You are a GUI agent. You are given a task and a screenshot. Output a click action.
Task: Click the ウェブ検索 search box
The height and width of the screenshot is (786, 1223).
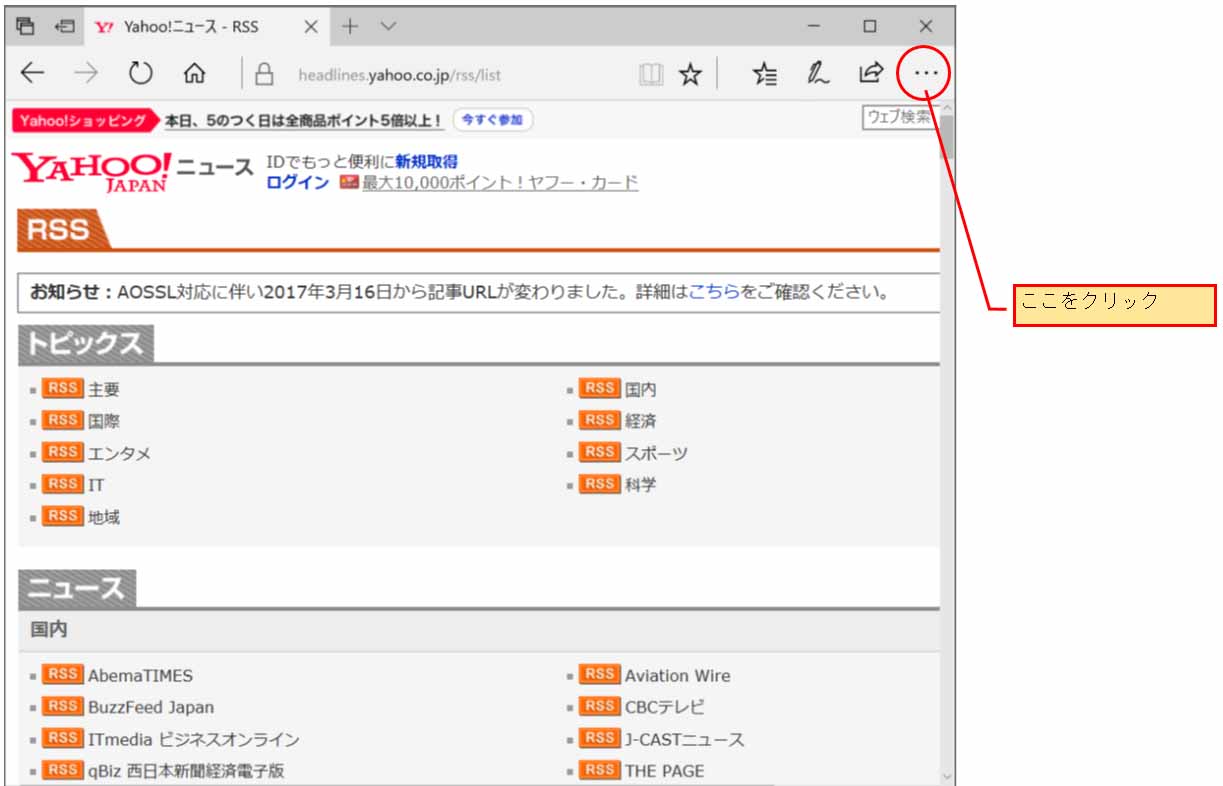(x=899, y=117)
